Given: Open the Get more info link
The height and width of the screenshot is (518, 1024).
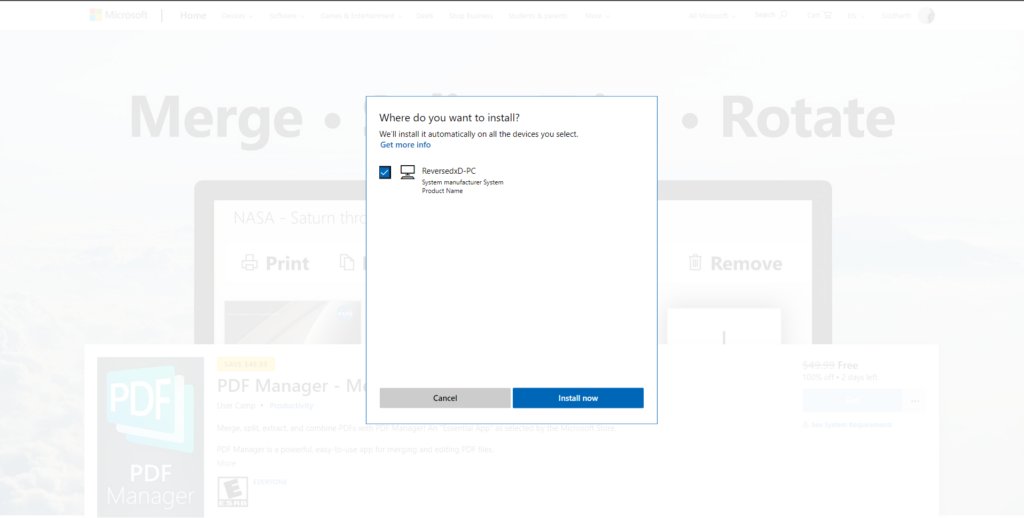Looking at the screenshot, I should pos(406,145).
